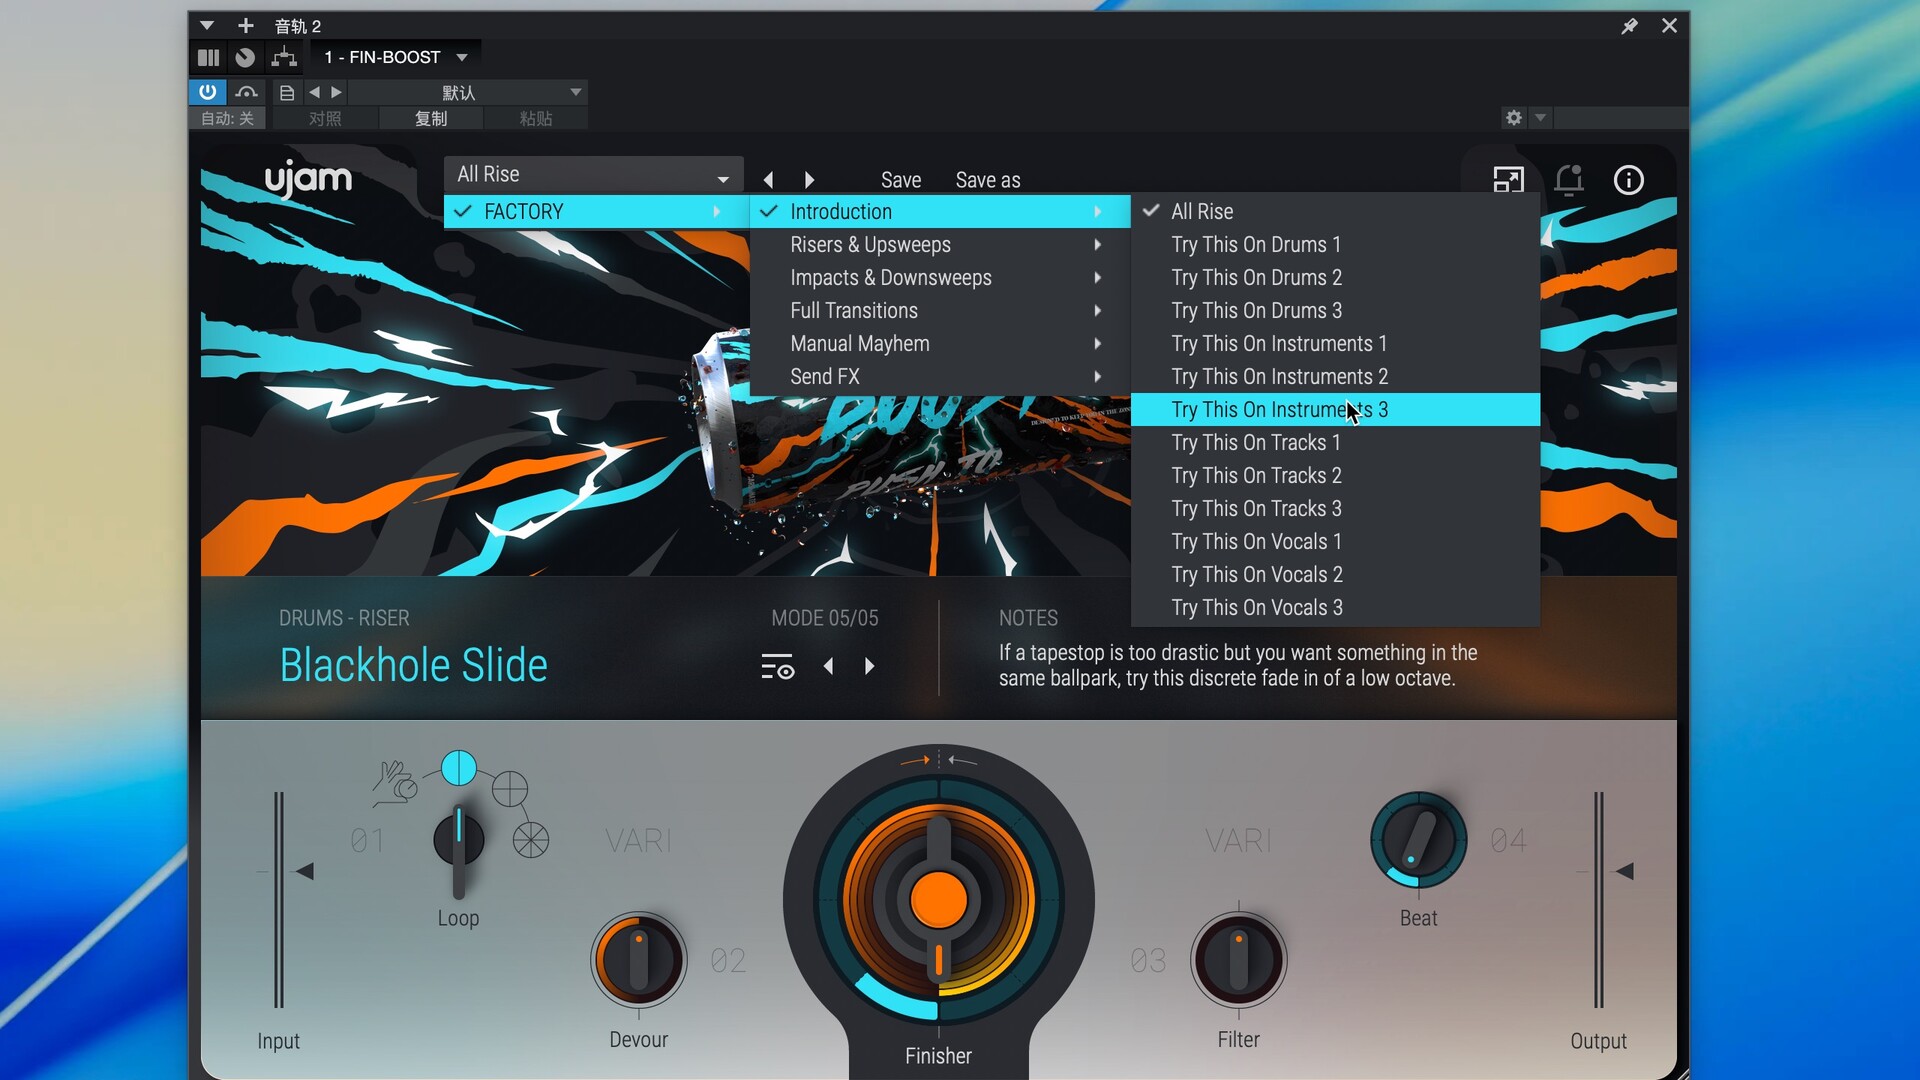Choose Try This On Drums 3
1920x1080 pixels.
(1335, 310)
